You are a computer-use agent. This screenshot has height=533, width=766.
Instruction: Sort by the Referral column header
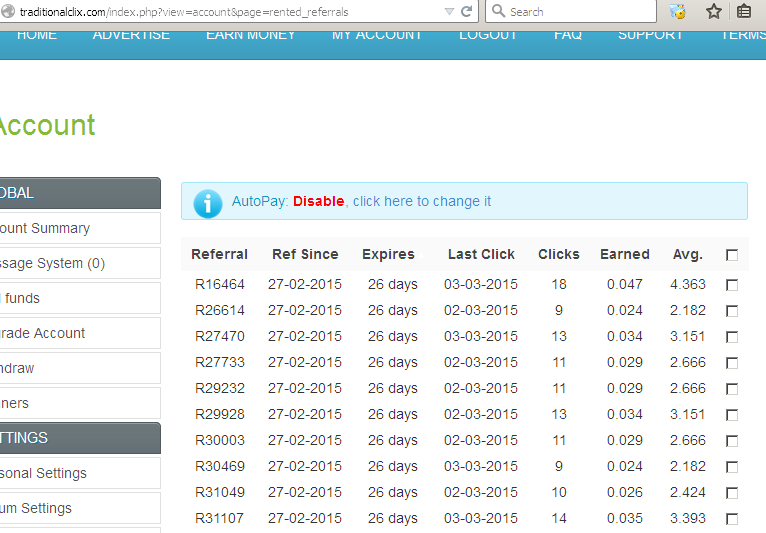pos(219,254)
